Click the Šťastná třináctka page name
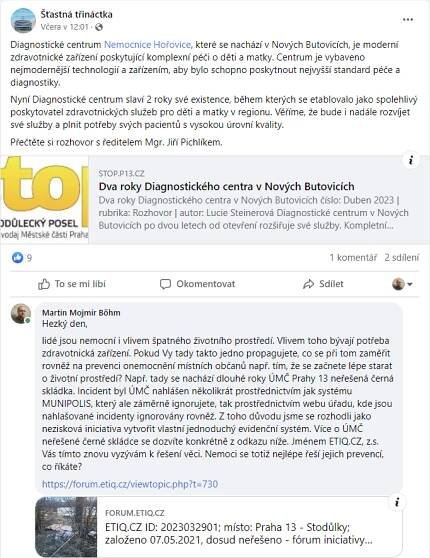Image resolution: width=430 pixels, height=558 pixels. click(76, 14)
